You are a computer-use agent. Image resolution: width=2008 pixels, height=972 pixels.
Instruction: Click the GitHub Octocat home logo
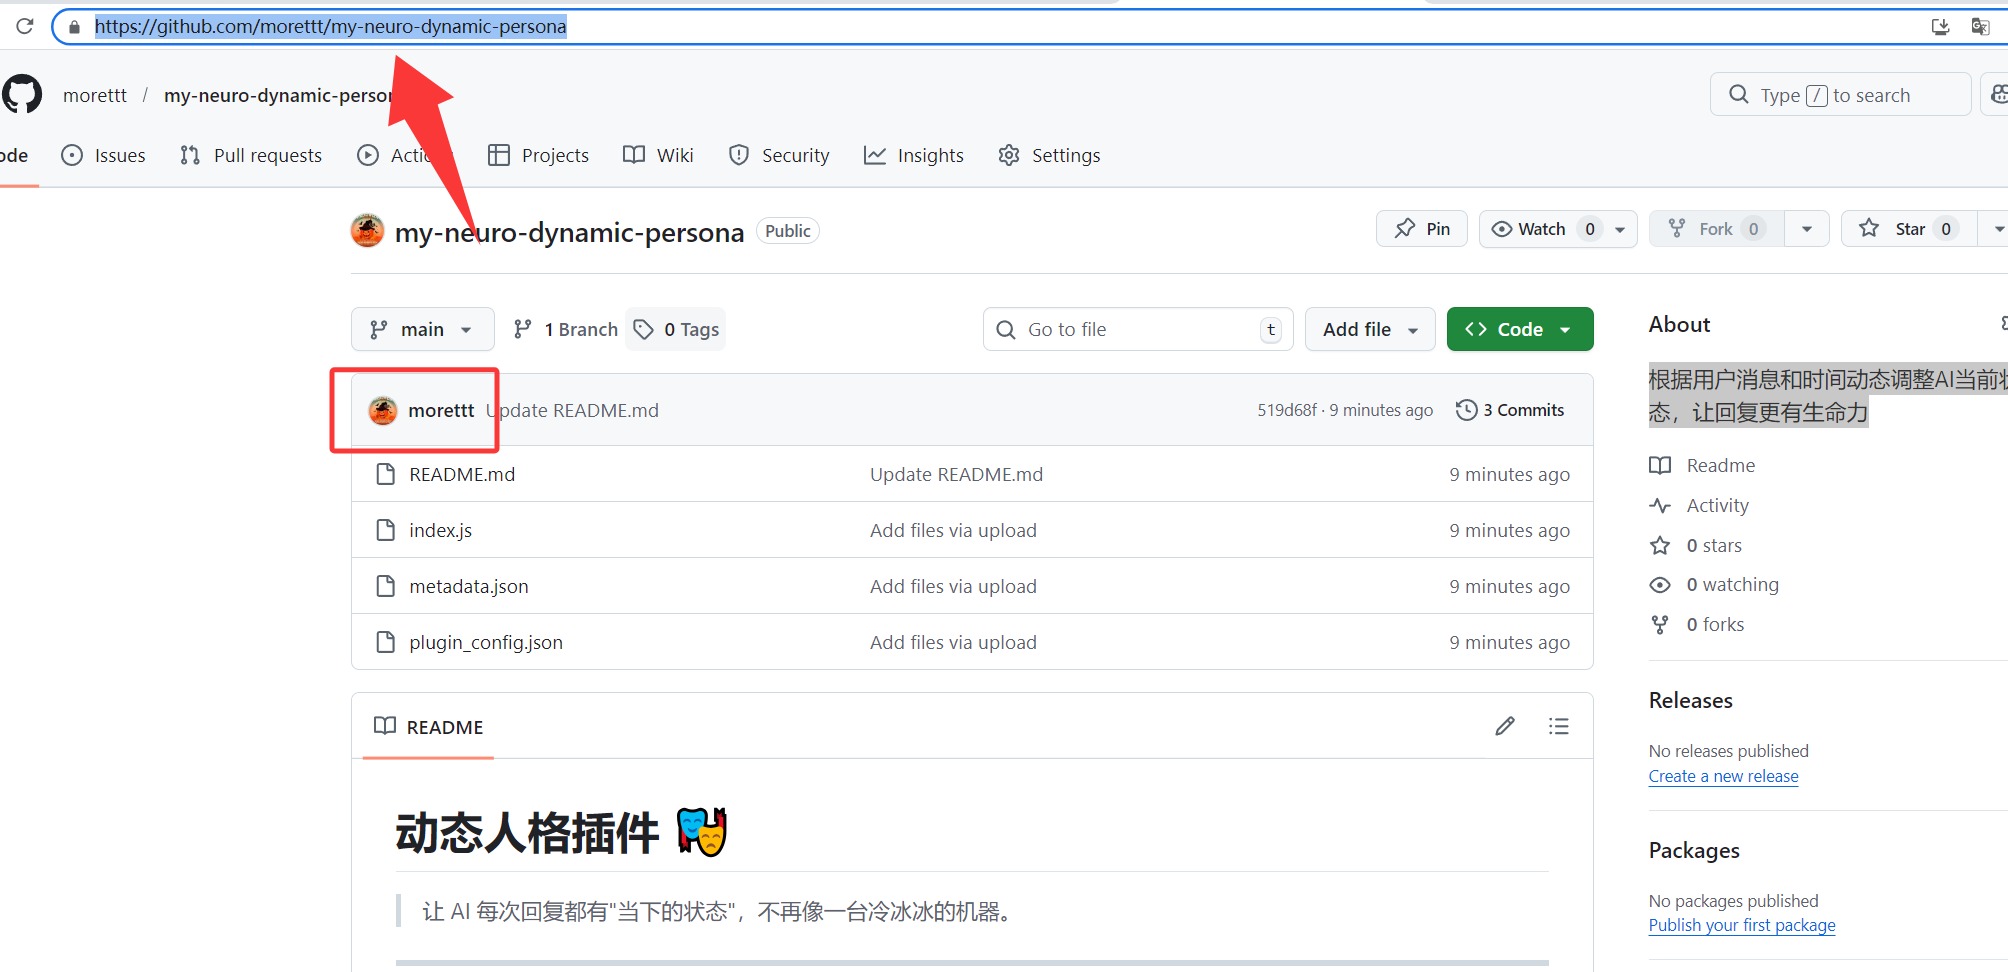[22, 95]
